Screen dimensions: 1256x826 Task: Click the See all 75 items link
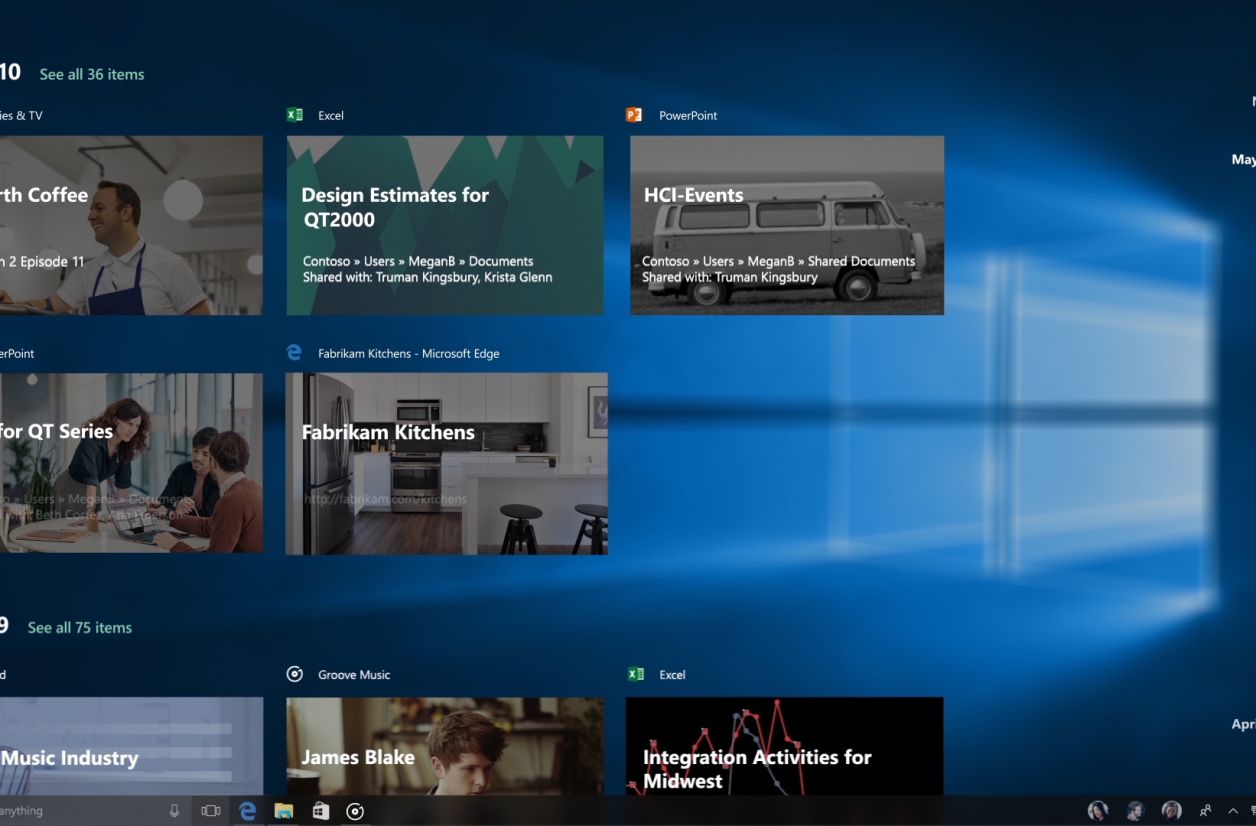click(x=80, y=628)
